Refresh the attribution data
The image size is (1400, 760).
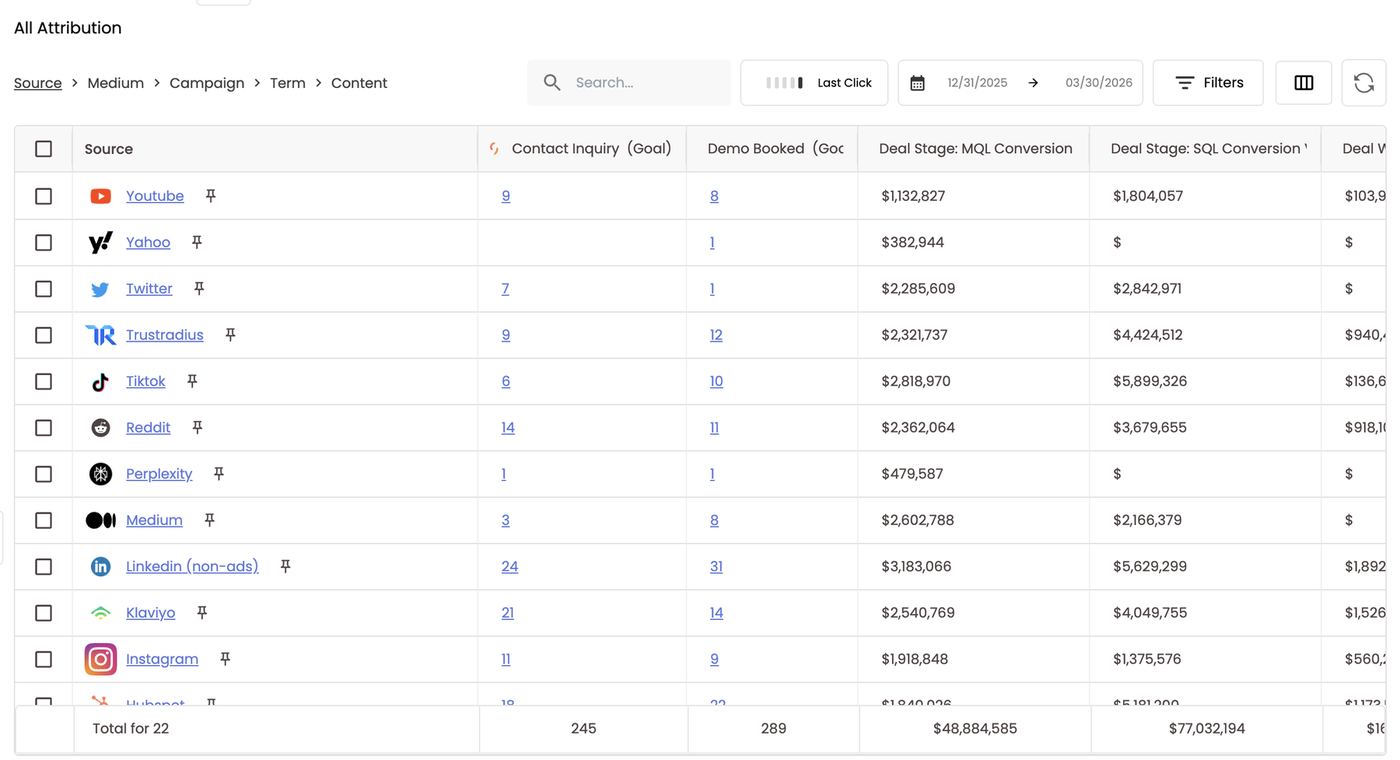[x=1364, y=83]
